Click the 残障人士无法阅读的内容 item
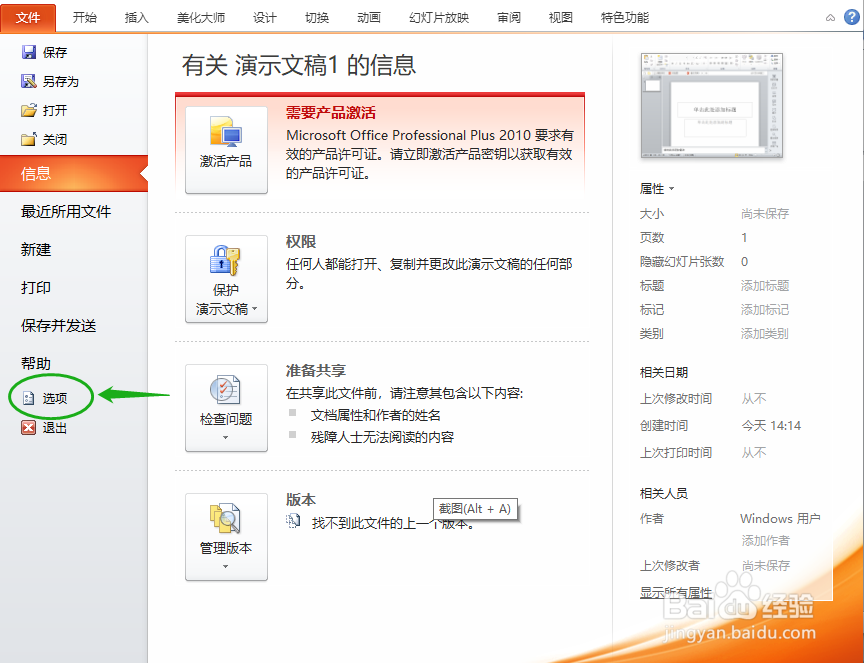 (x=382, y=437)
